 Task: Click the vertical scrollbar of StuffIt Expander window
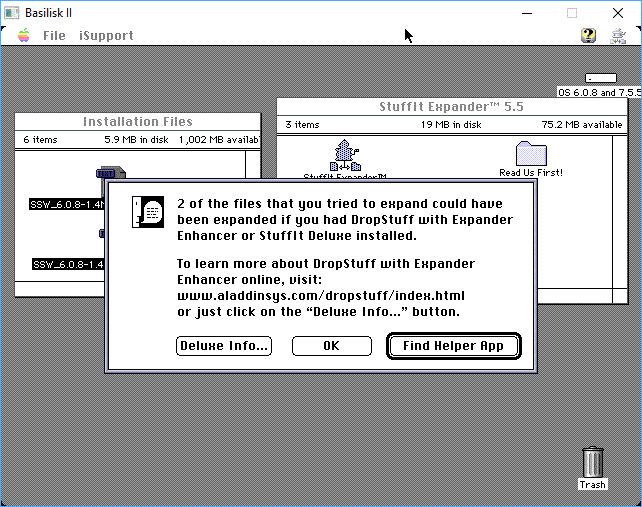(620, 213)
